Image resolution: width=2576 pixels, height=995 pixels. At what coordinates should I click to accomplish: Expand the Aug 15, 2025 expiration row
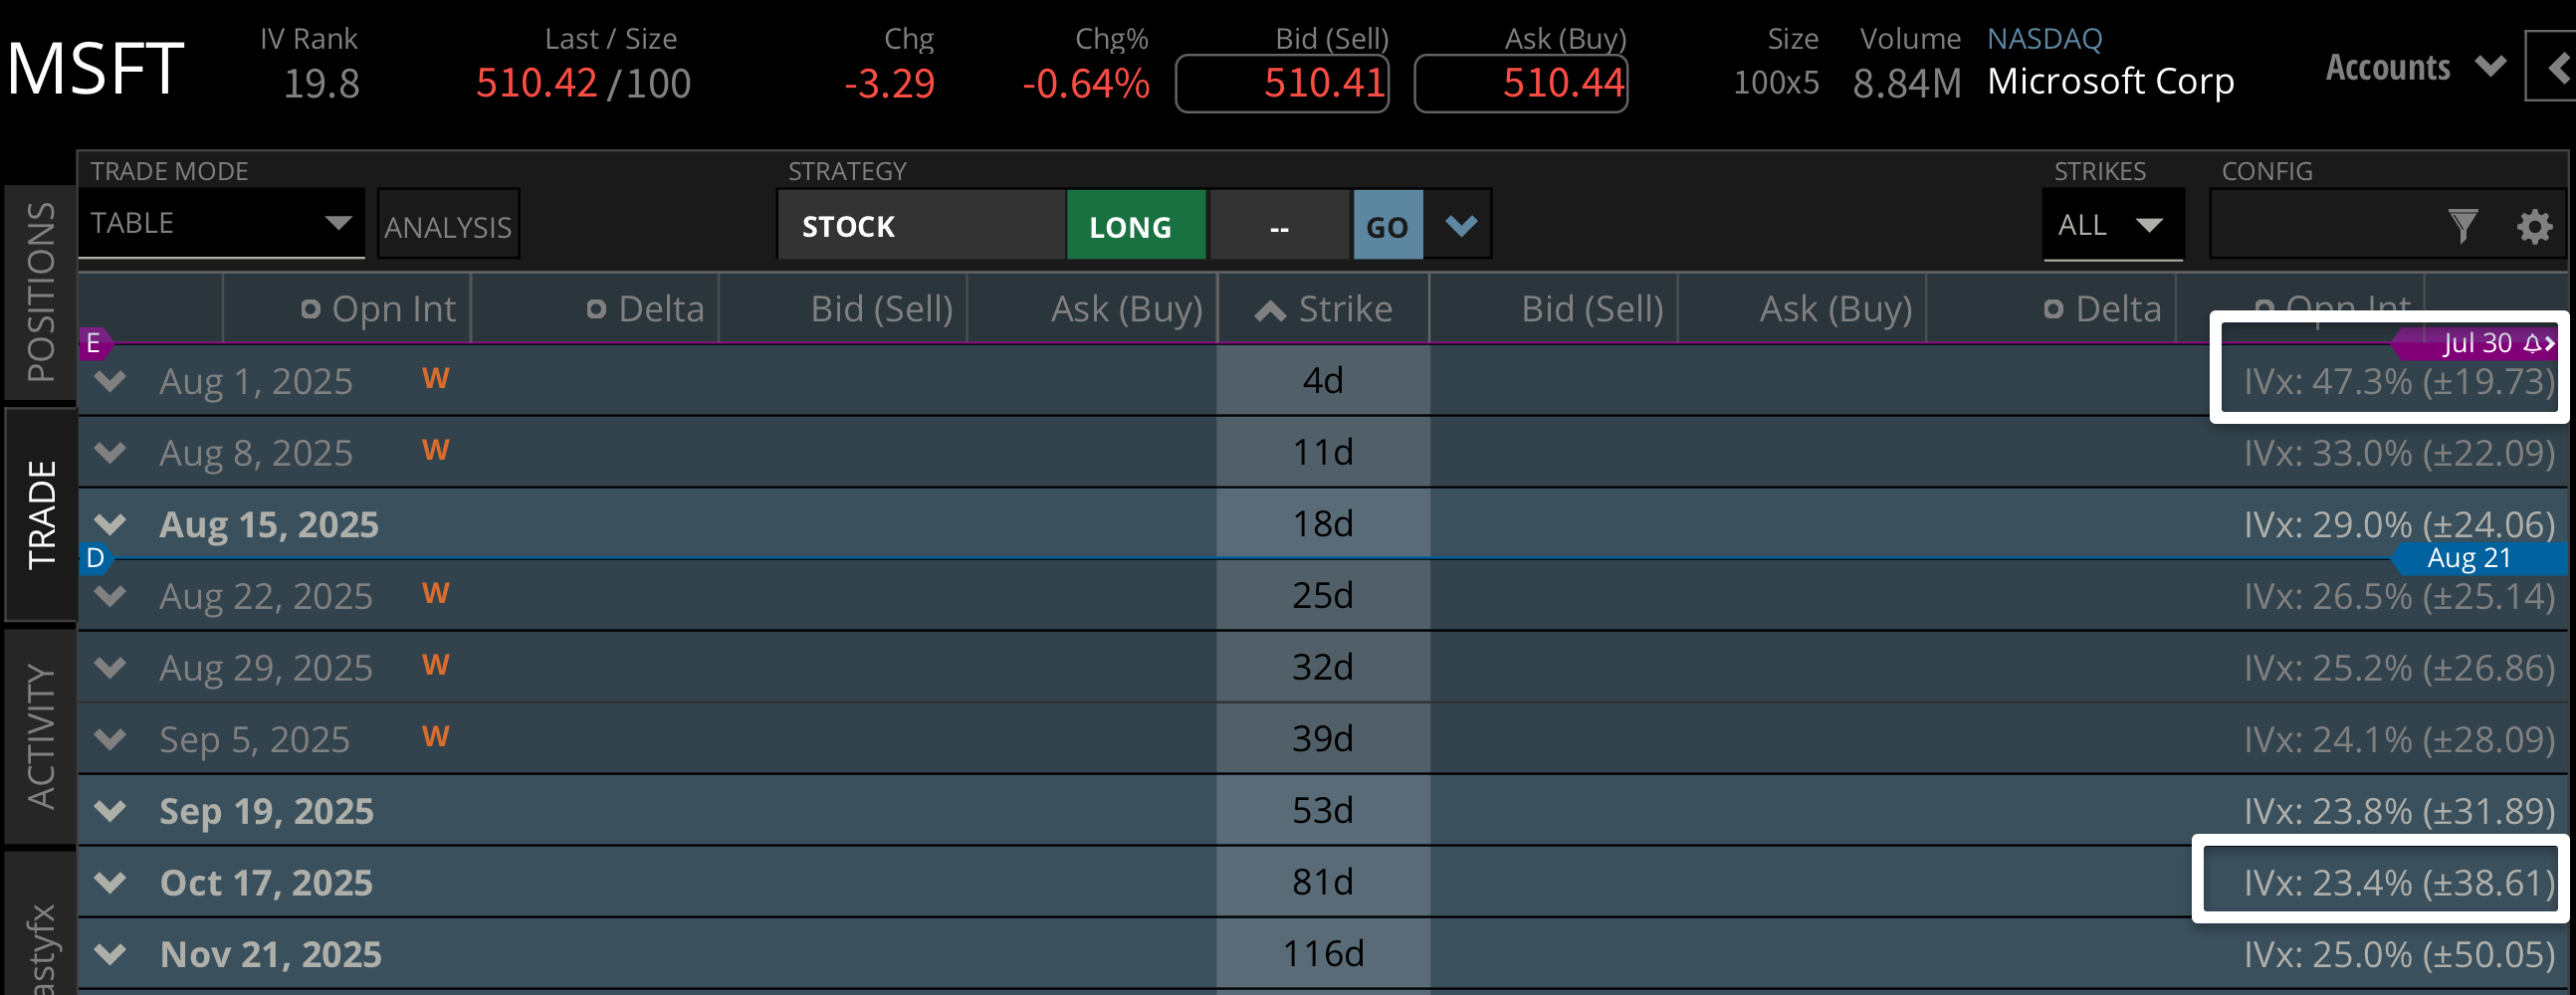coord(110,523)
